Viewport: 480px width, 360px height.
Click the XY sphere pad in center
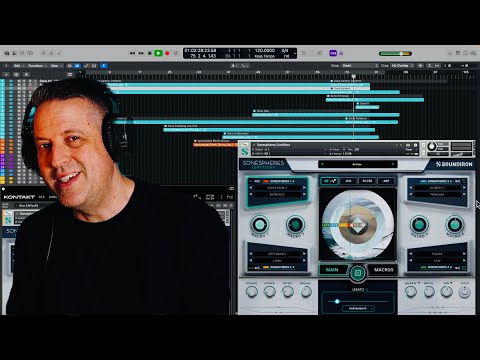point(358,225)
